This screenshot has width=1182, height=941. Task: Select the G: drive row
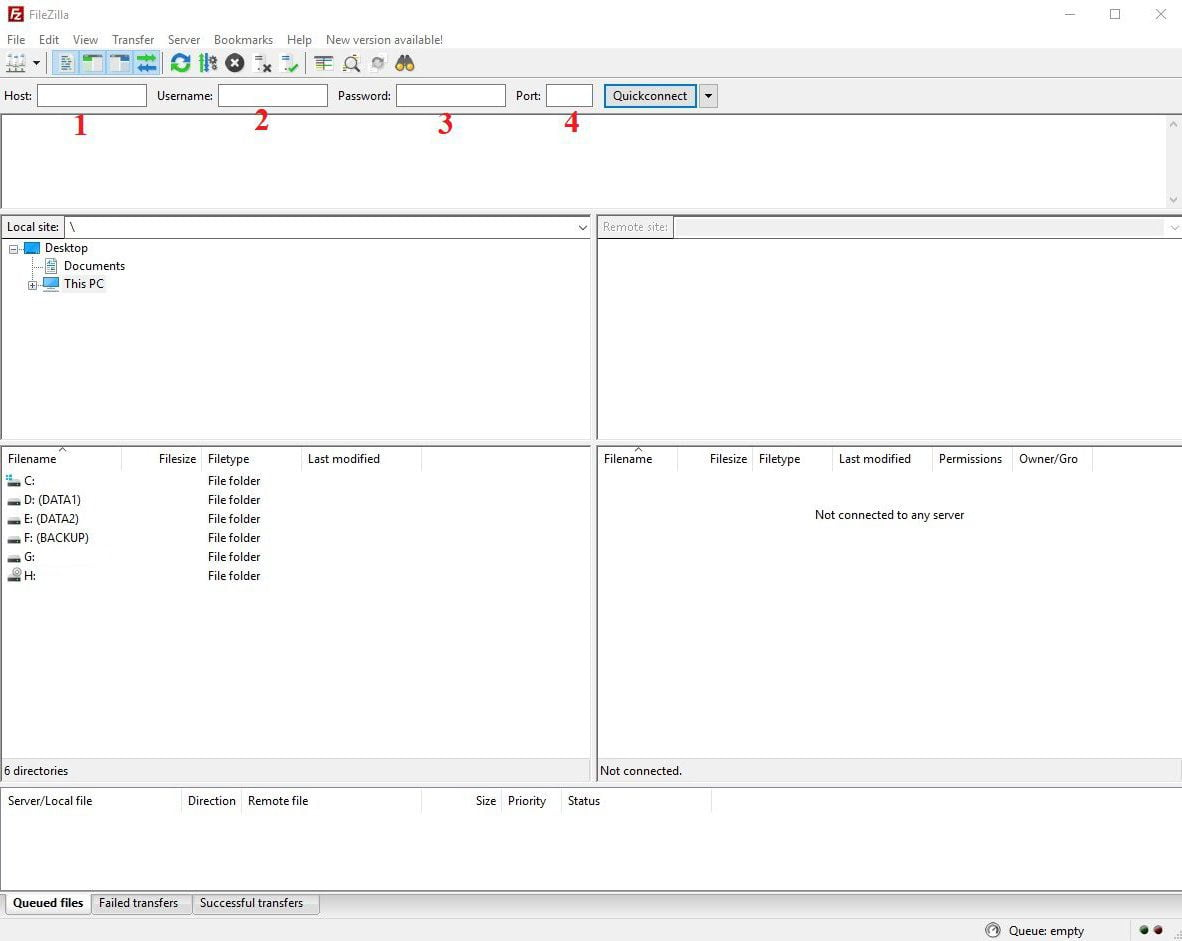(296, 556)
